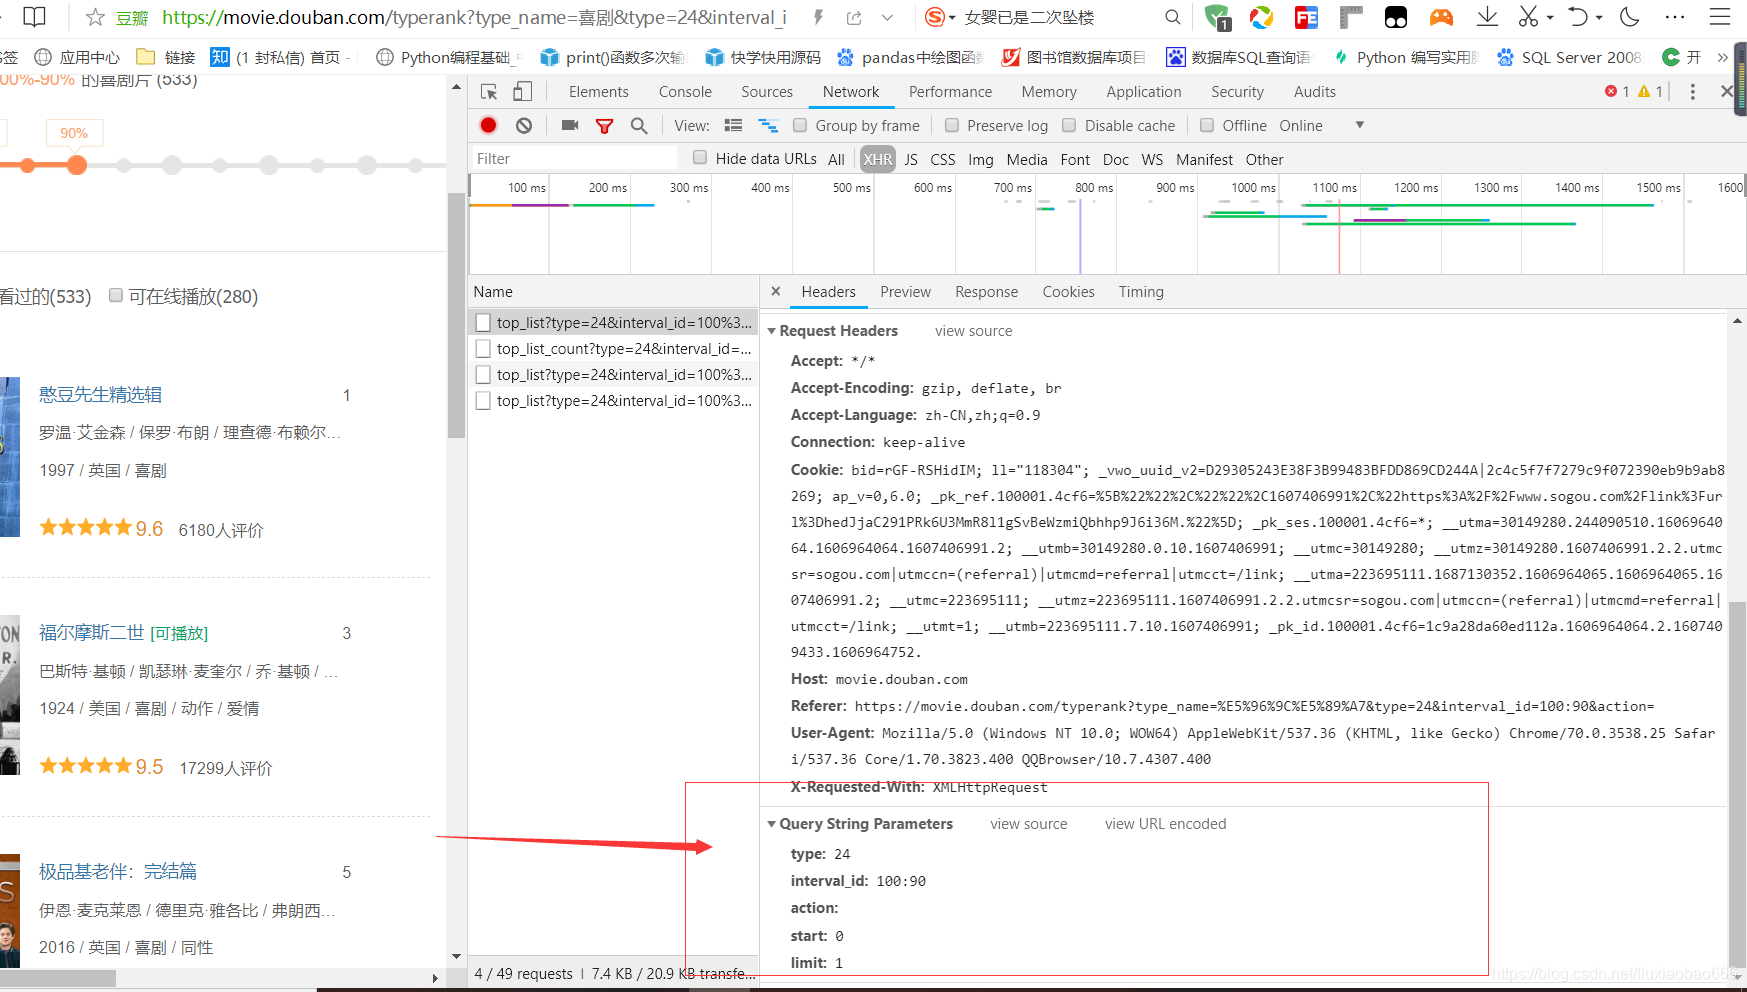1747x992 pixels.
Task: Enable Group by frame checkbox
Action: click(x=800, y=125)
